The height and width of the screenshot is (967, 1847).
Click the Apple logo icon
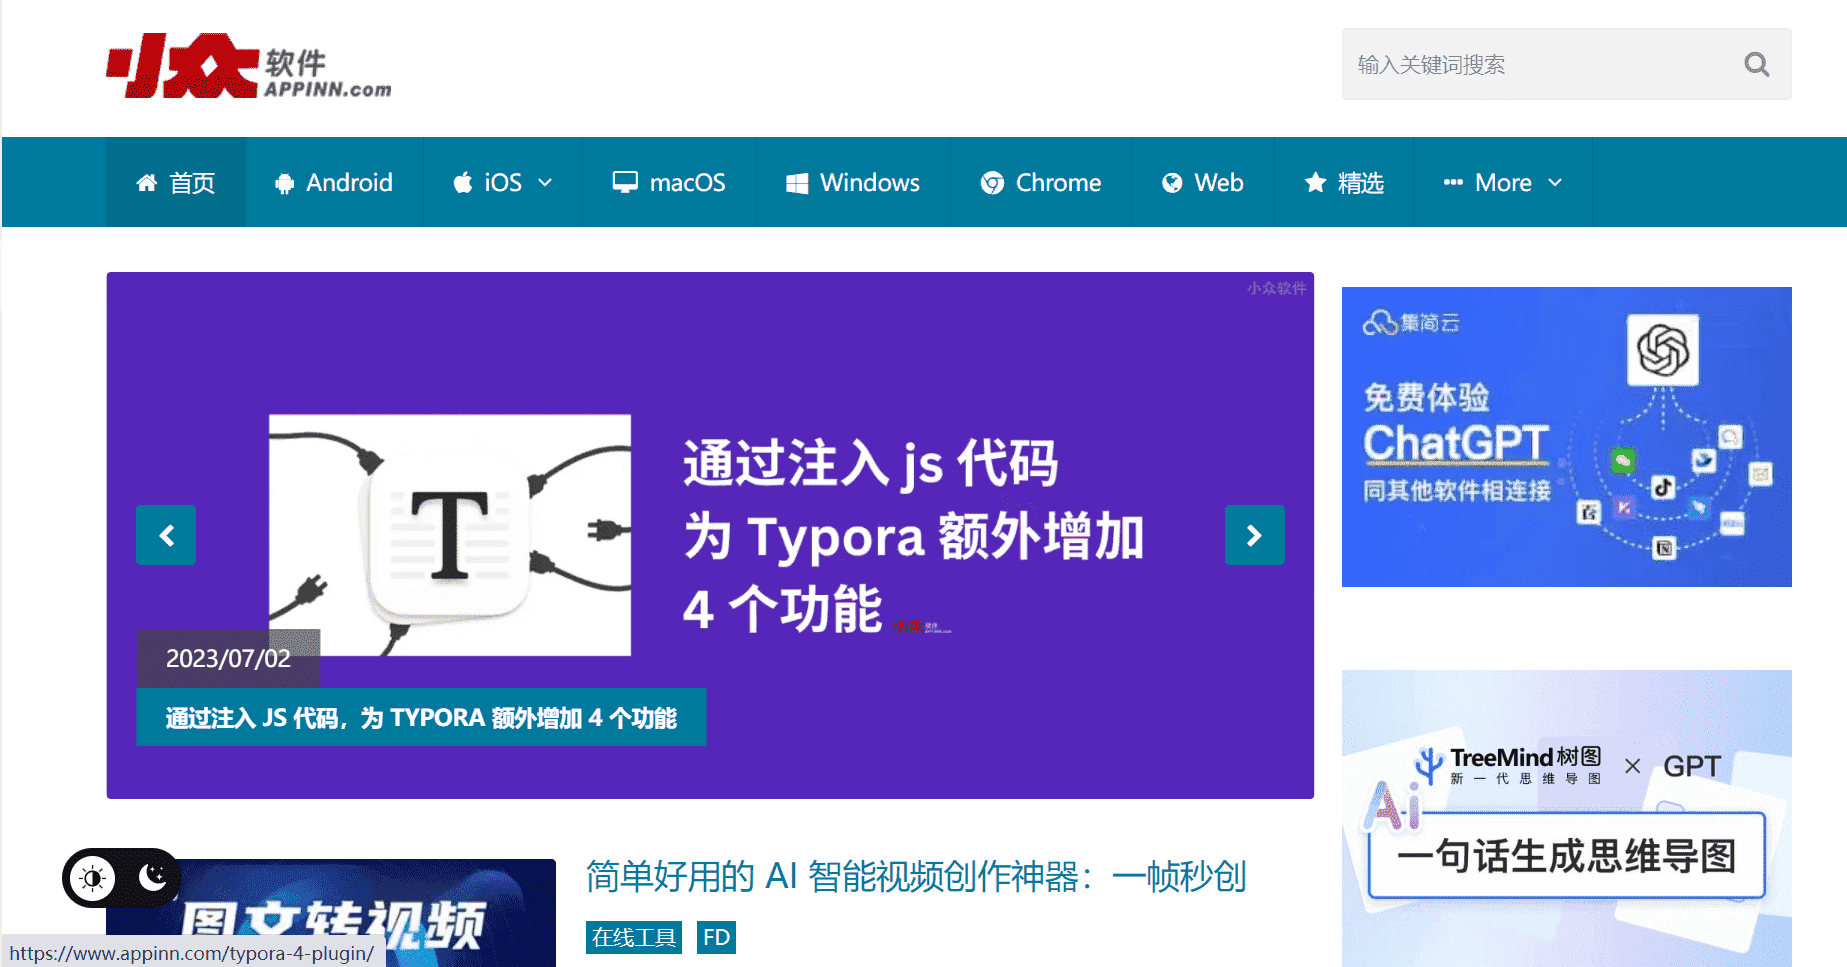[462, 183]
